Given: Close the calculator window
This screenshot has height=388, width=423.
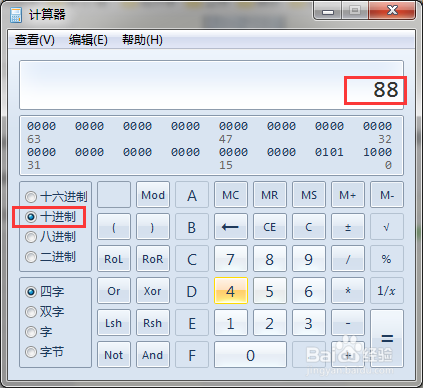Looking at the screenshot, I should 392,11.
